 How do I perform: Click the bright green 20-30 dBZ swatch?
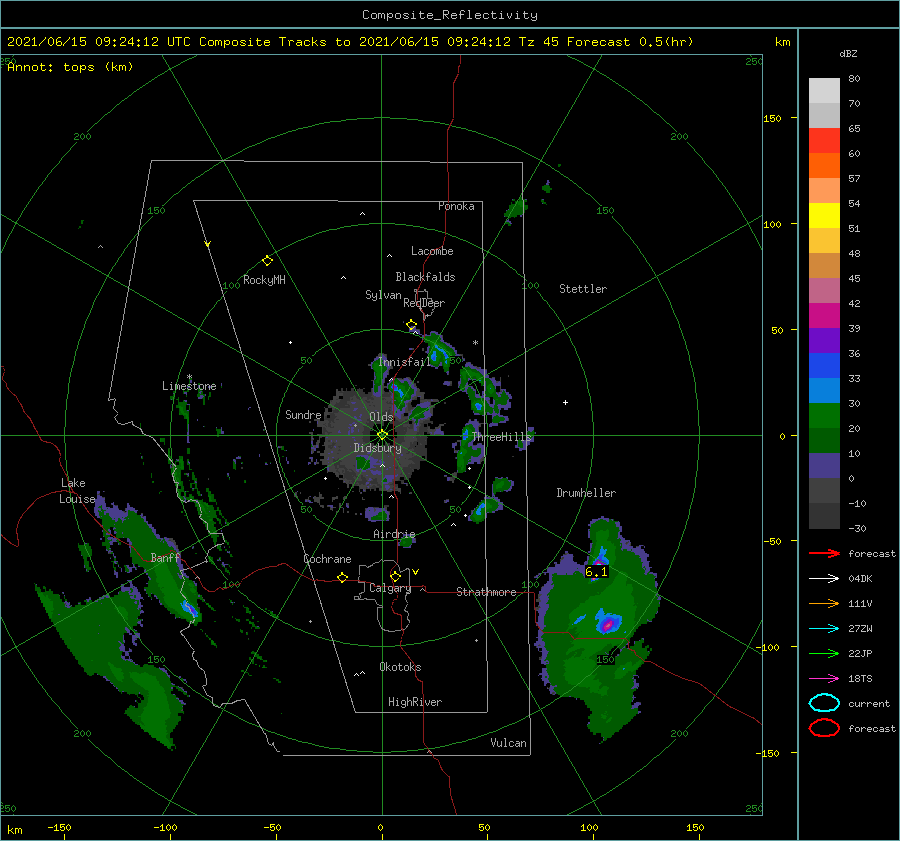824,416
